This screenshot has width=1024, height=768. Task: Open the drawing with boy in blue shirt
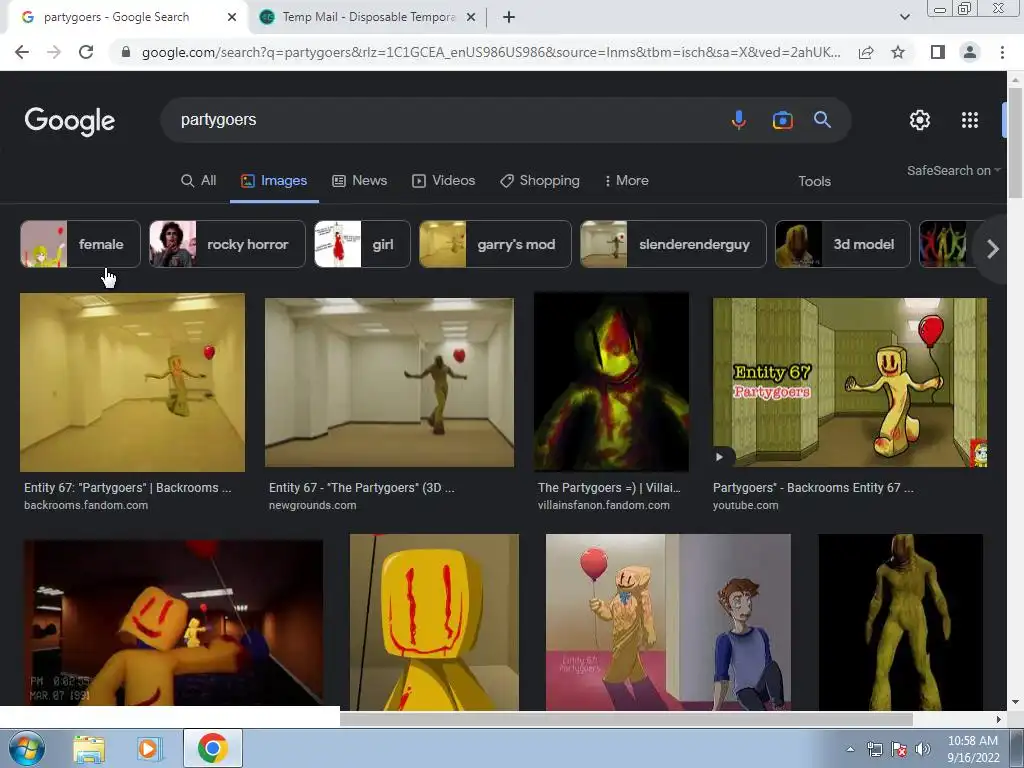[668, 622]
